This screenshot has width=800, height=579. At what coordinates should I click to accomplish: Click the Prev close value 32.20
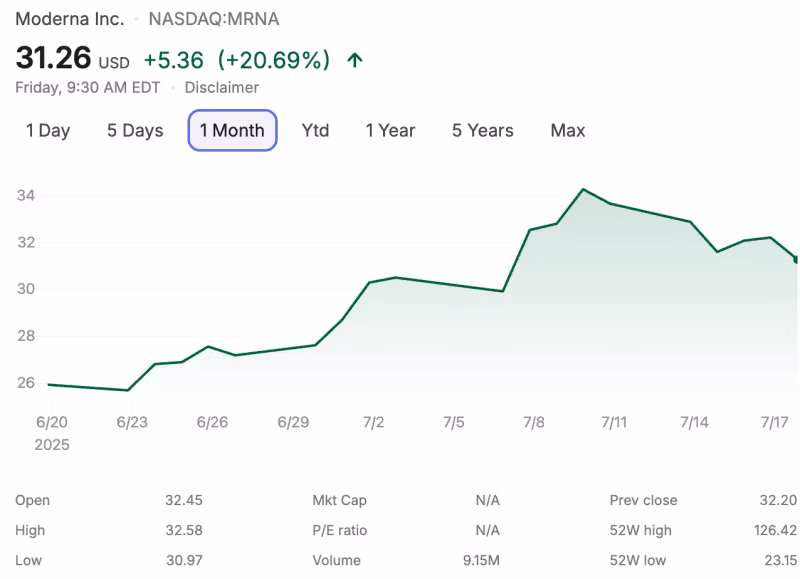click(778, 500)
